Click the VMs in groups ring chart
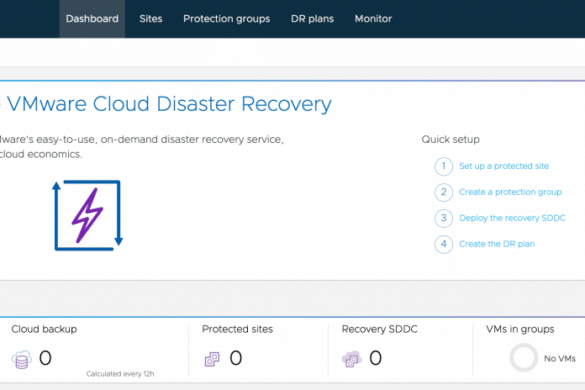The height and width of the screenshot is (390, 585). pyautogui.click(x=523, y=358)
